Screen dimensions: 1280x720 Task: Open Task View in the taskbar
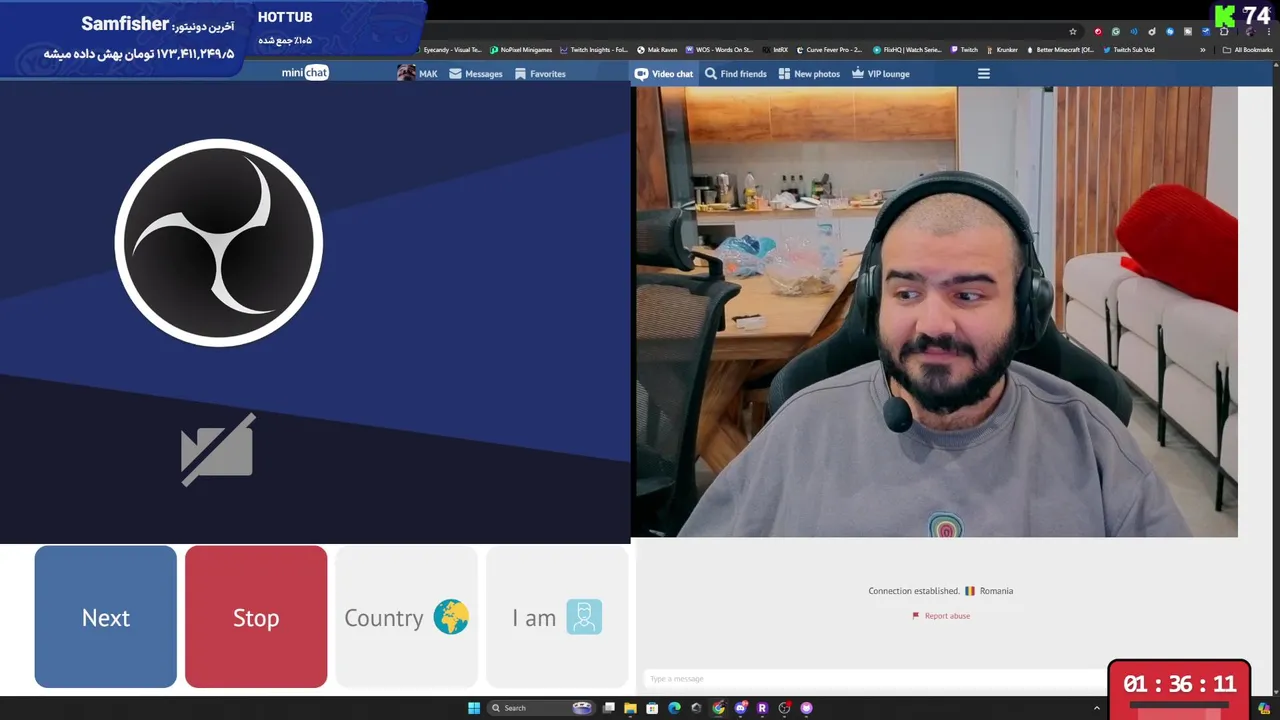609,708
